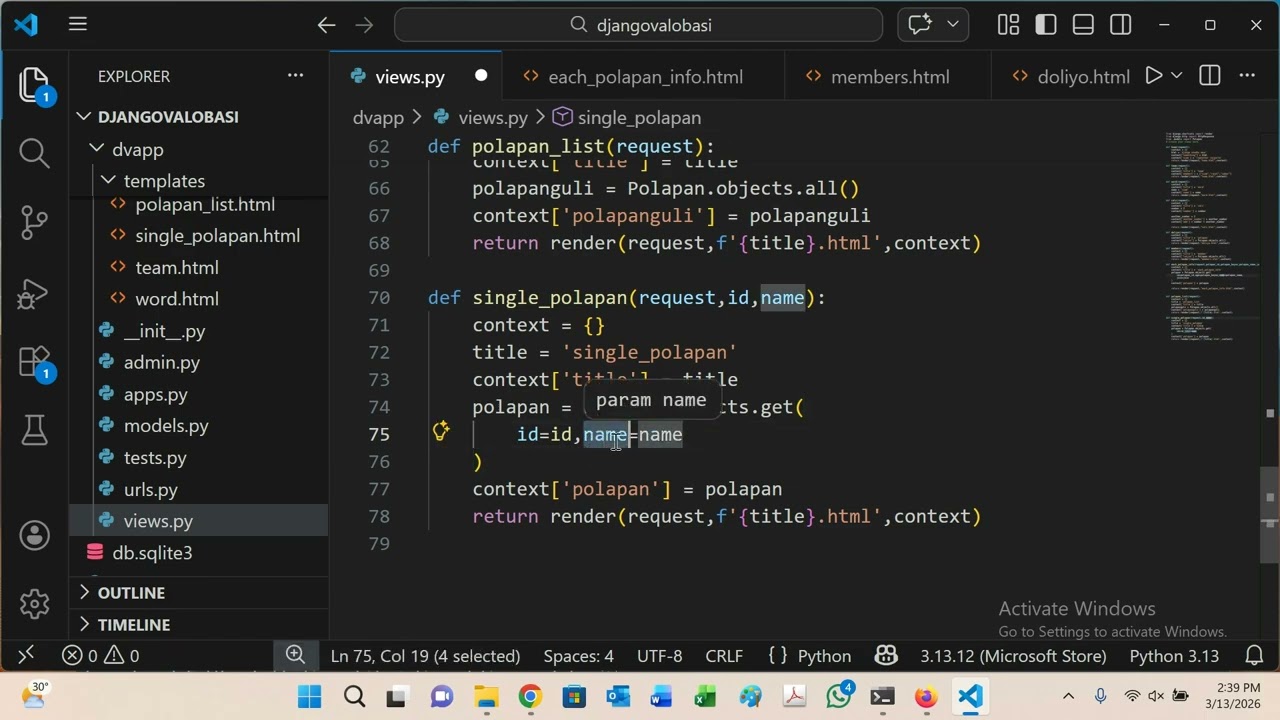Open the Manage gear menu

[x=34, y=604]
